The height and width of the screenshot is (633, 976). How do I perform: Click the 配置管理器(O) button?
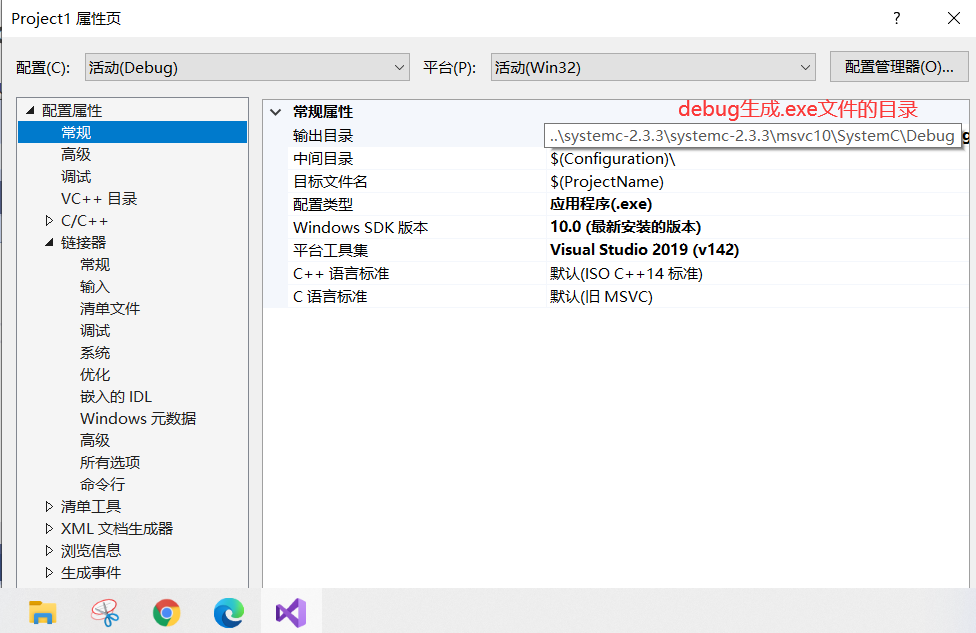click(897, 66)
